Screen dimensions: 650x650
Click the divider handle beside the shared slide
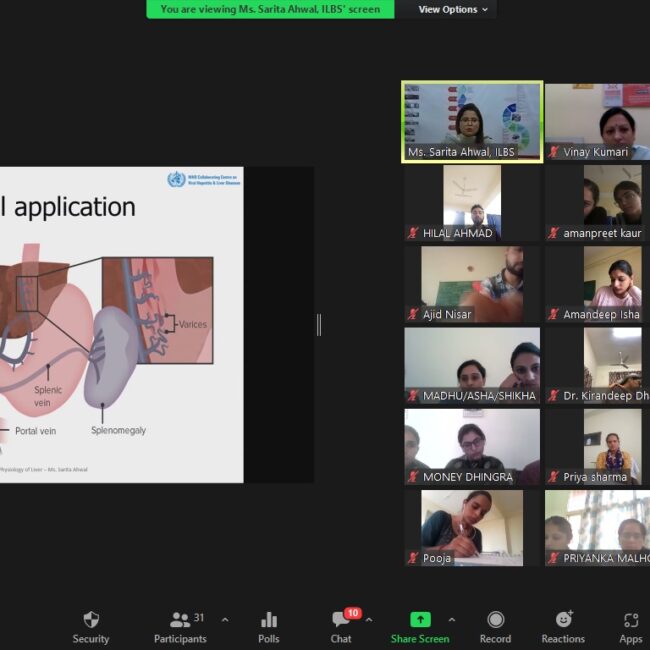(x=319, y=324)
